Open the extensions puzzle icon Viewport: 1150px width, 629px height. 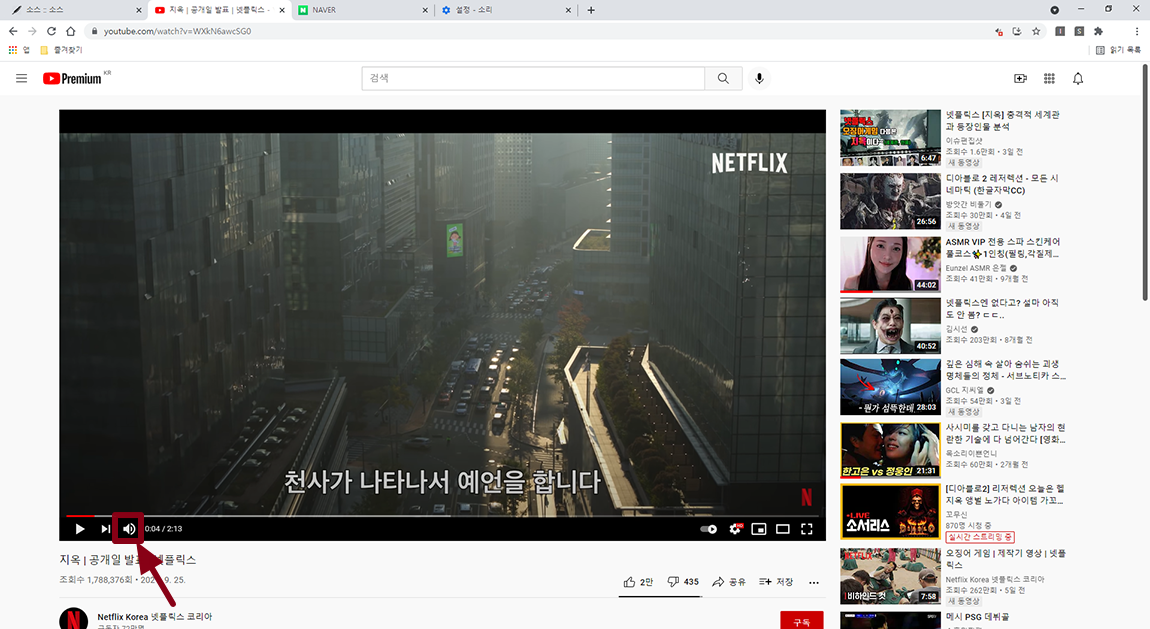tap(1099, 31)
